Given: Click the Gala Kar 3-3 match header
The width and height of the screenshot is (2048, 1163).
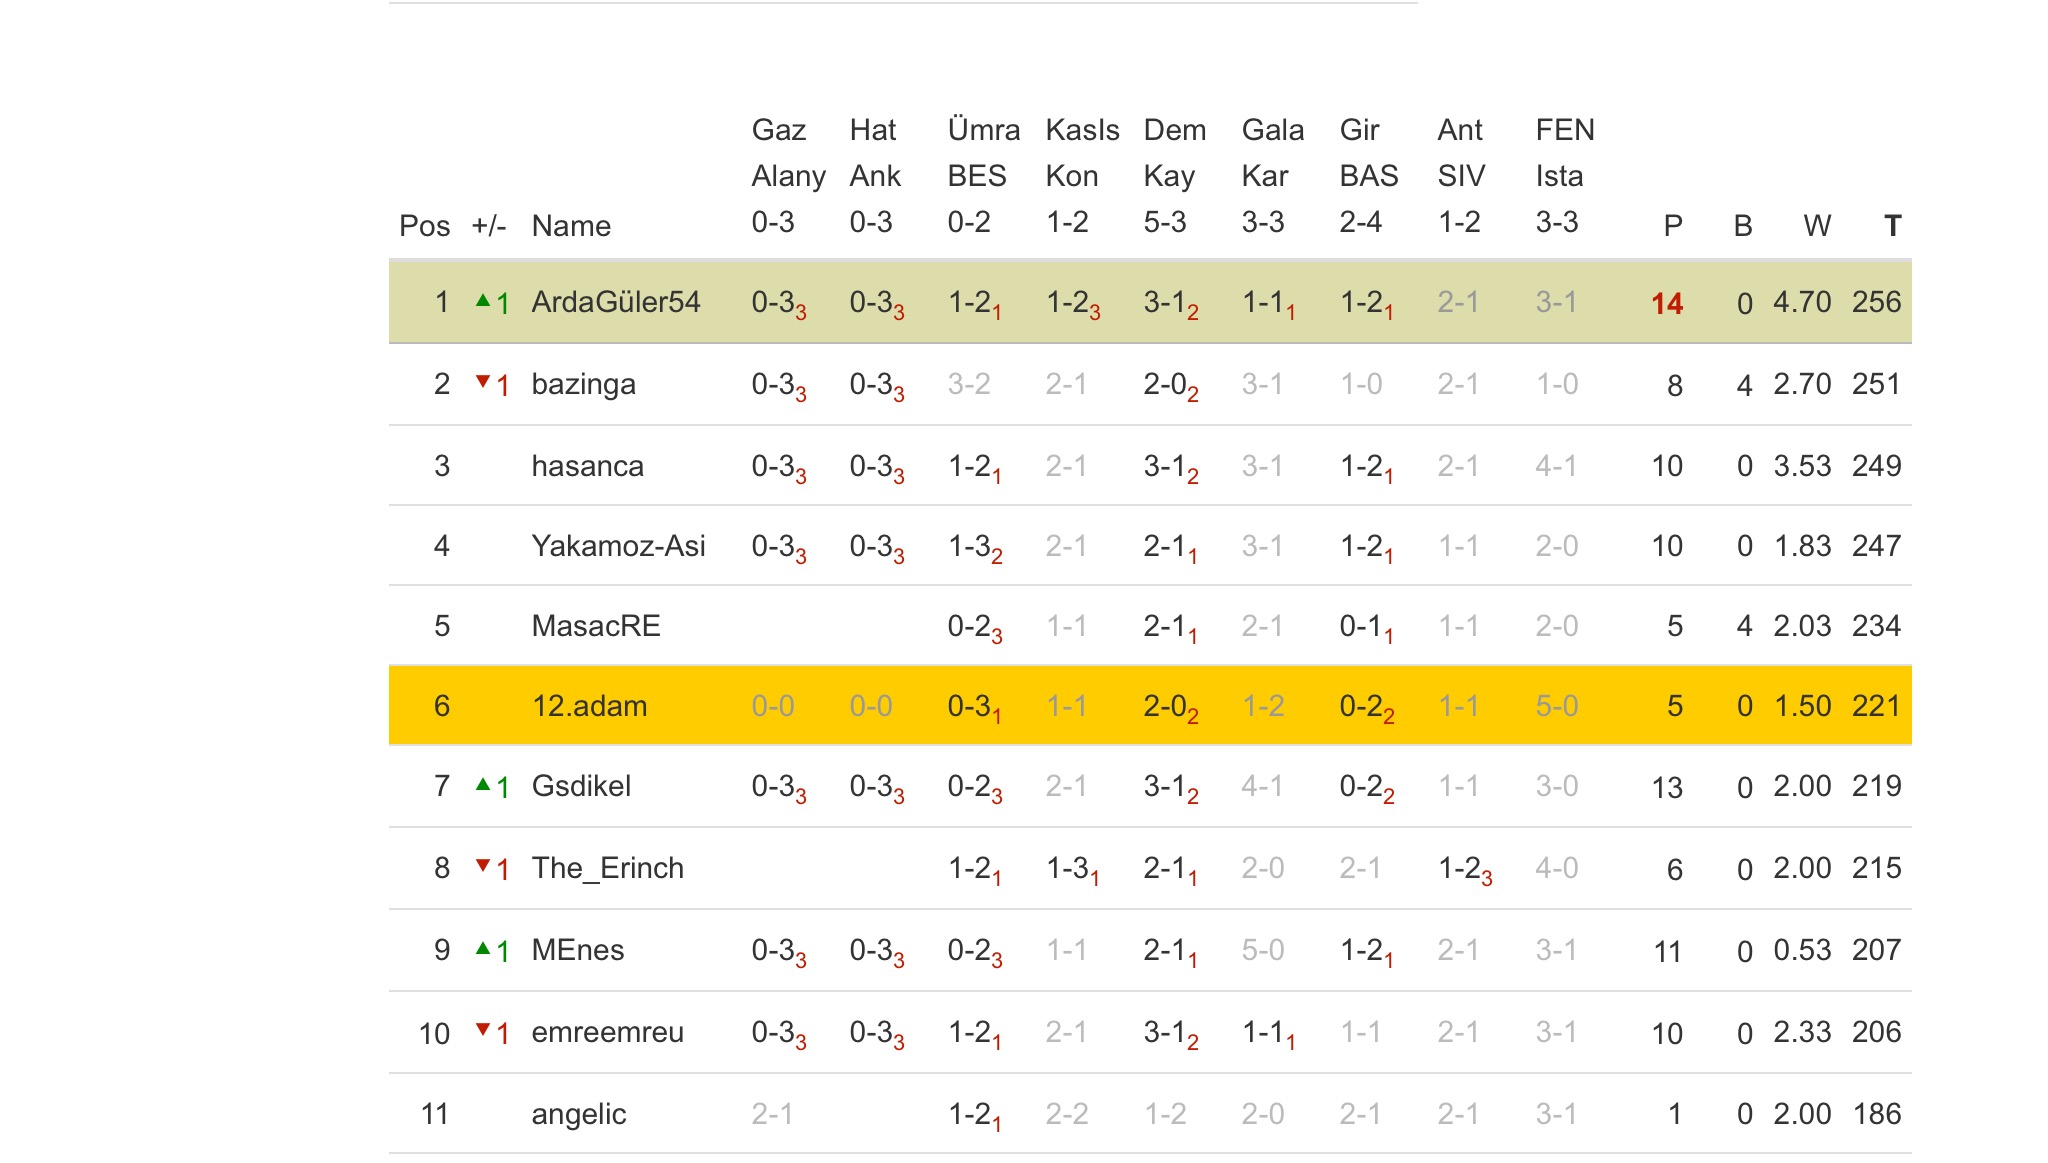Looking at the screenshot, I should point(1273,176).
